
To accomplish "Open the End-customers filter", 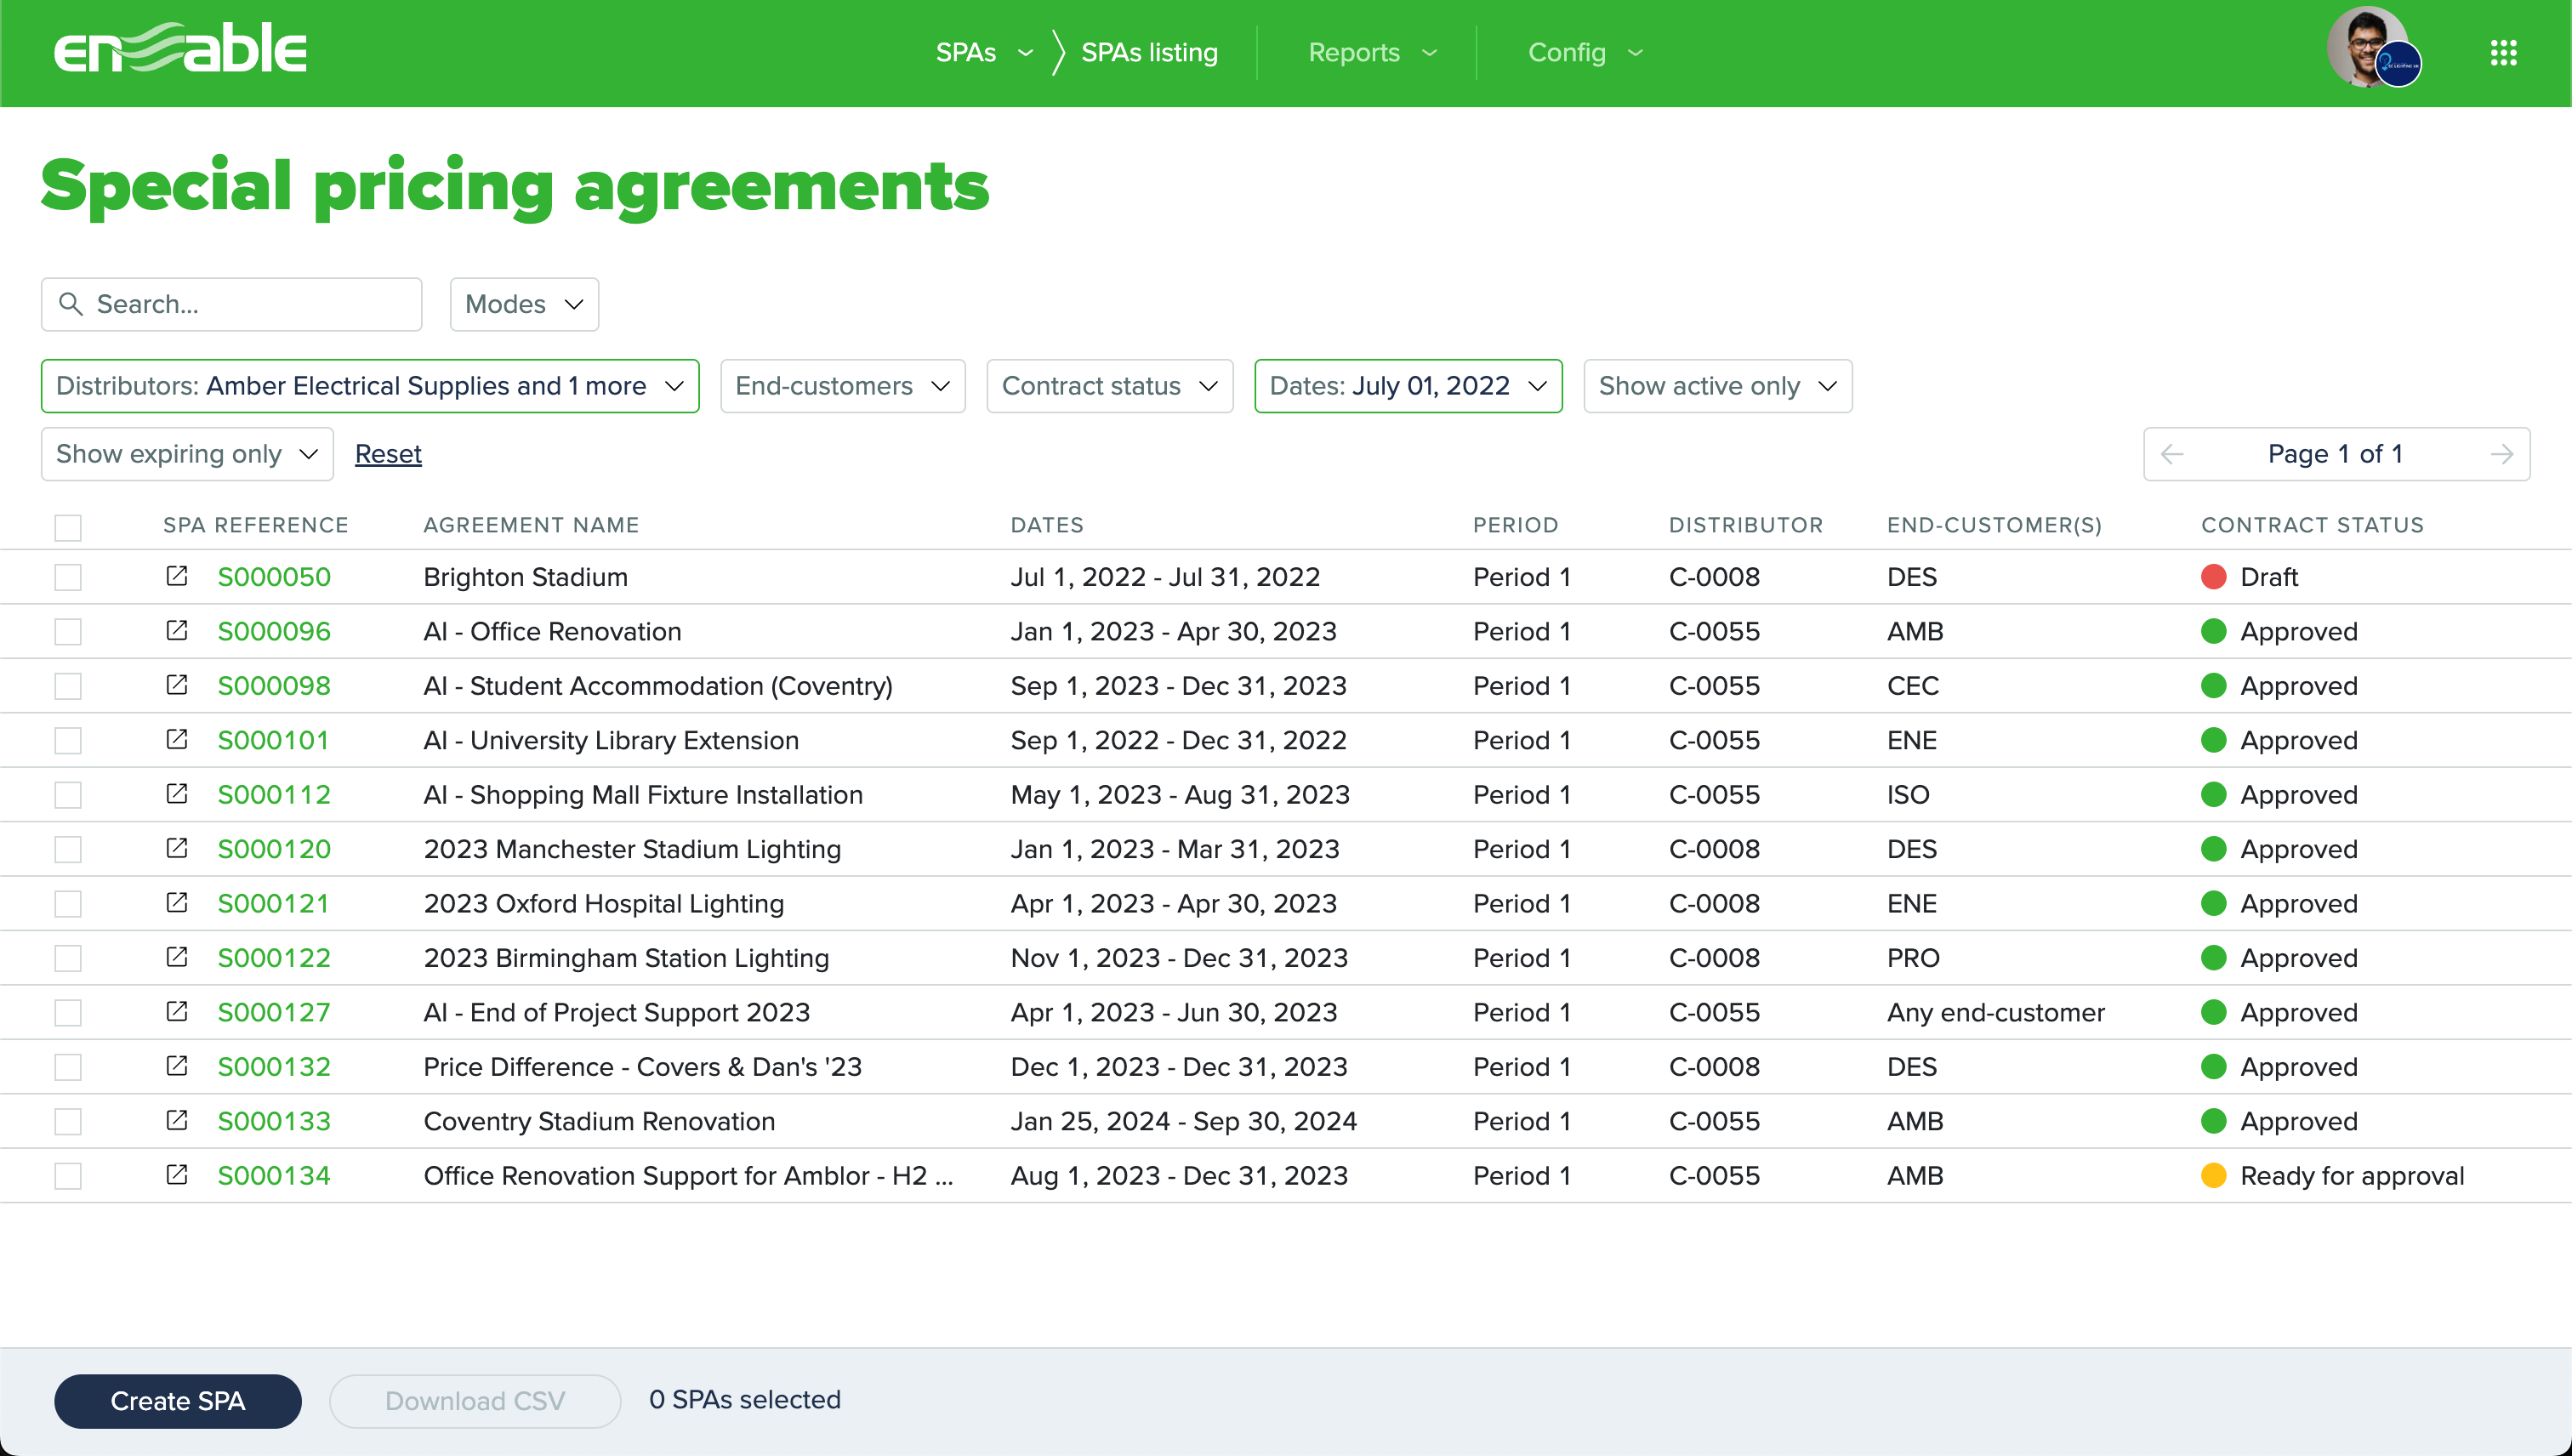I will tap(842, 386).
